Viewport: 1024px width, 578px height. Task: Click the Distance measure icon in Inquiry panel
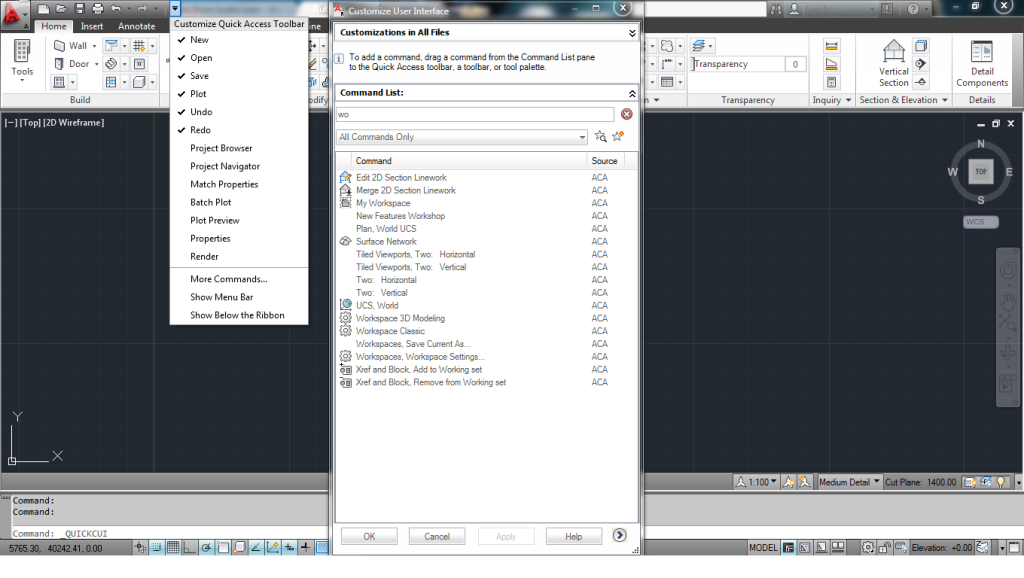pyautogui.click(x=831, y=46)
